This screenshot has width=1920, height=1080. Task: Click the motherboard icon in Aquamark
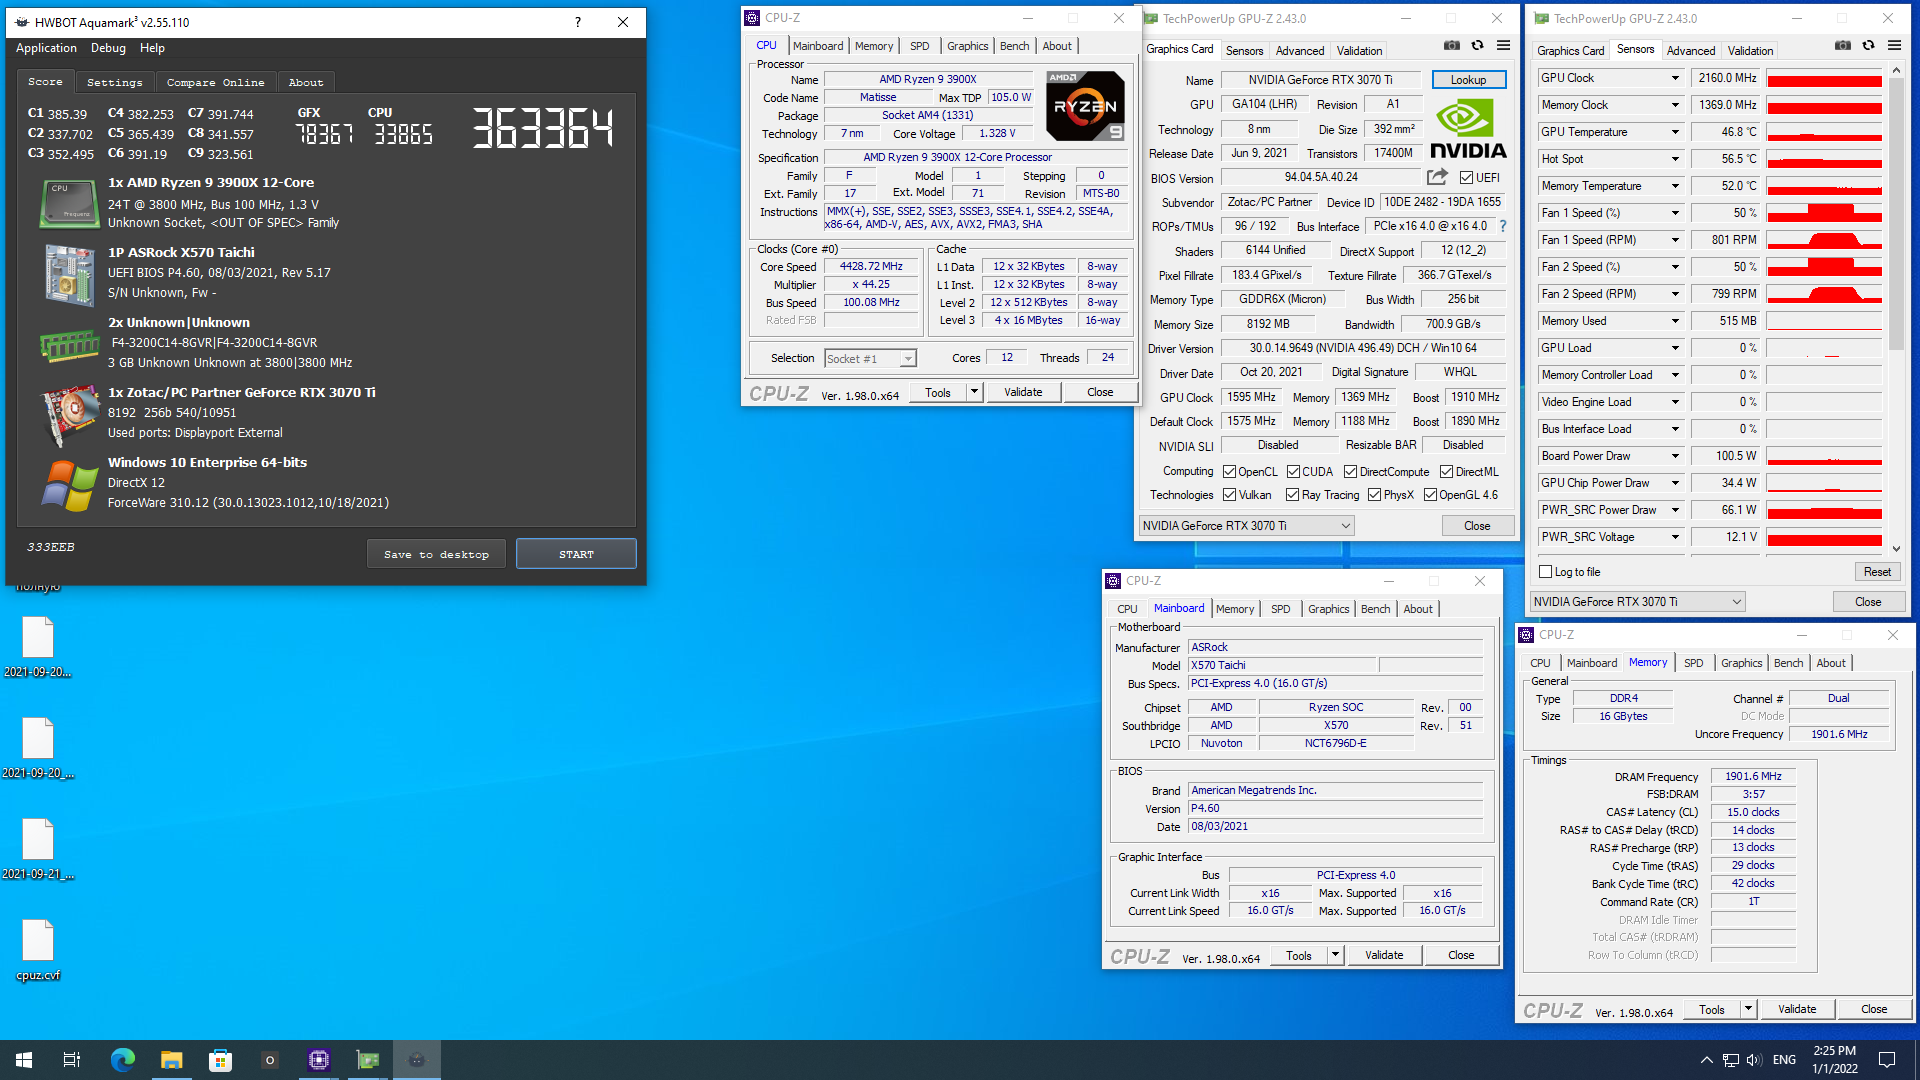click(69, 274)
